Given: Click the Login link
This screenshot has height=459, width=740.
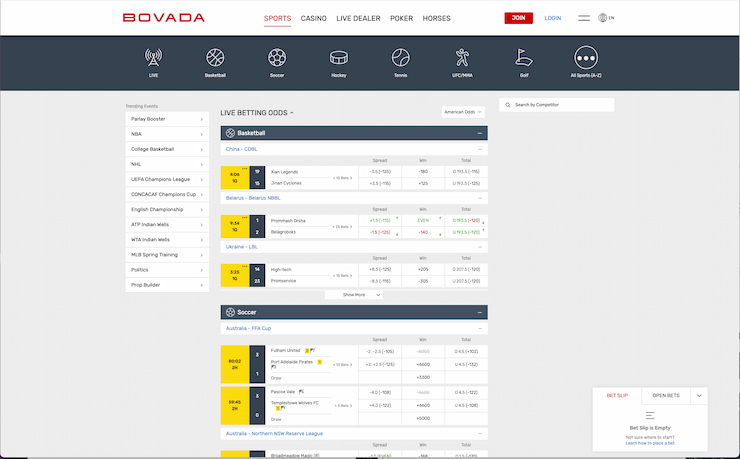Looking at the screenshot, I should 553,18.
